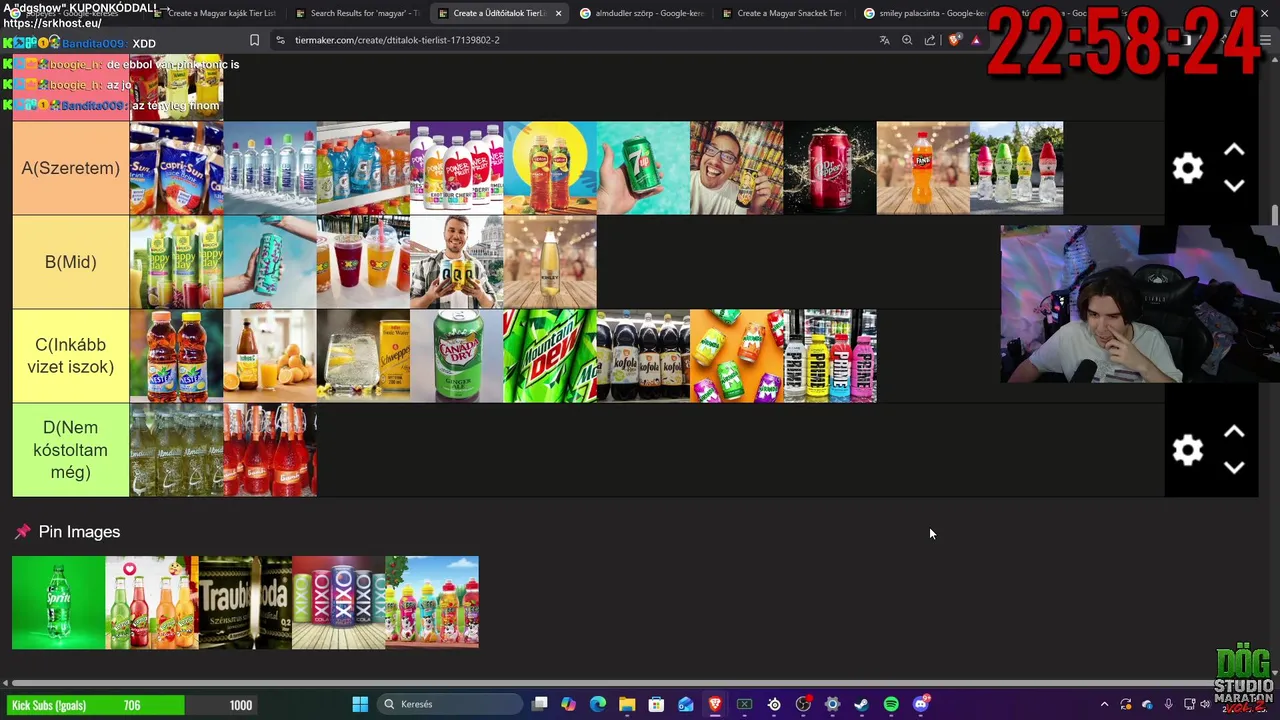Move D(Nem kóstoltam még) row up
The width and height of the screenshot is (1280, 720).
click(1234, 432)
